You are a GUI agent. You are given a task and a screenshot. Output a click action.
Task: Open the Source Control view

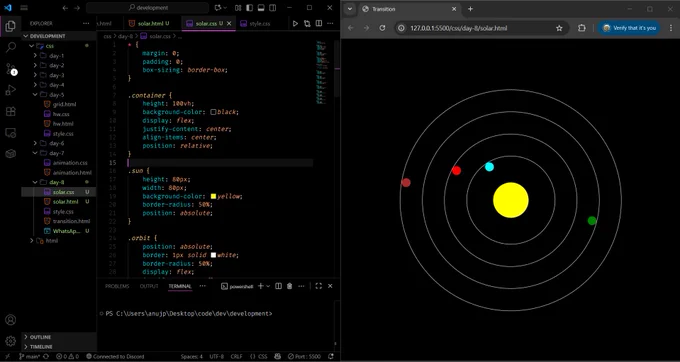coord(11,68)
